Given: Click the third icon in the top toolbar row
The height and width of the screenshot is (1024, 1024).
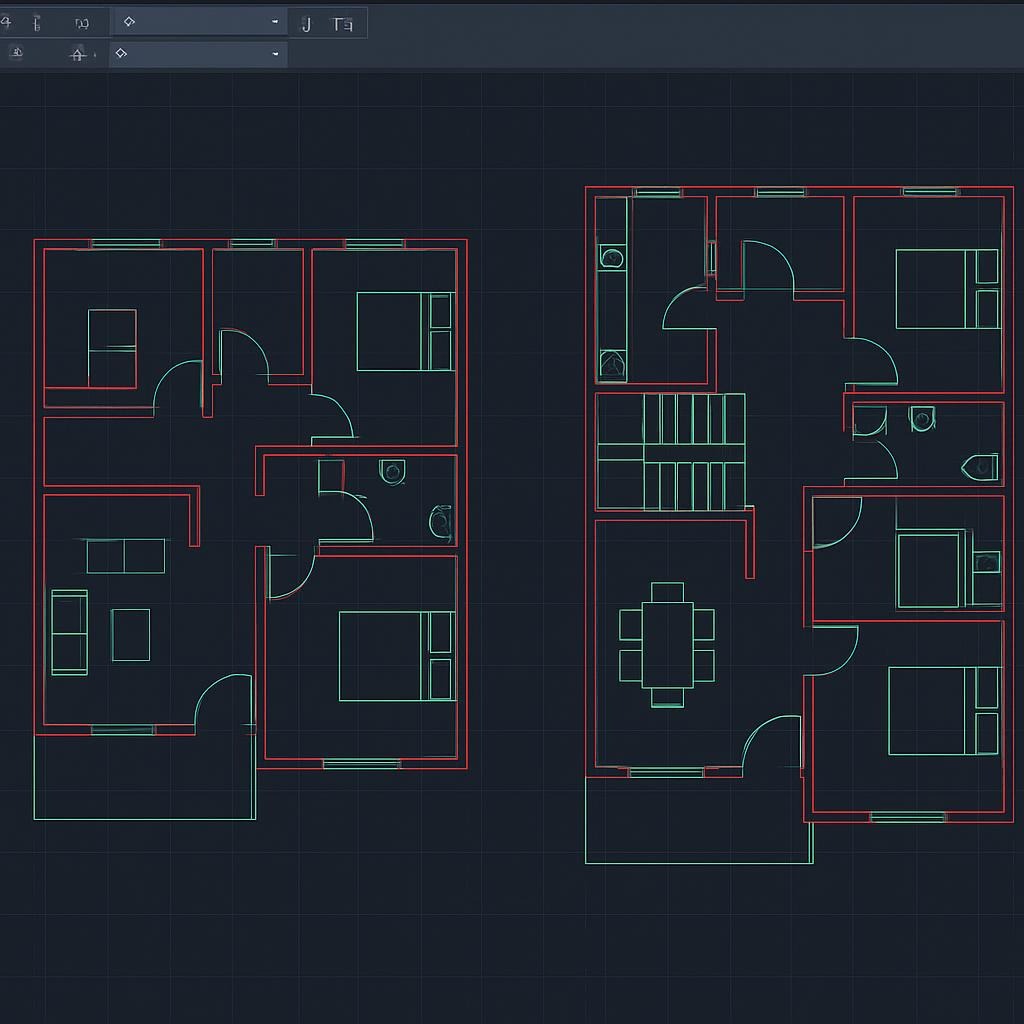Looking at the screenshot, I should (81, 23).
